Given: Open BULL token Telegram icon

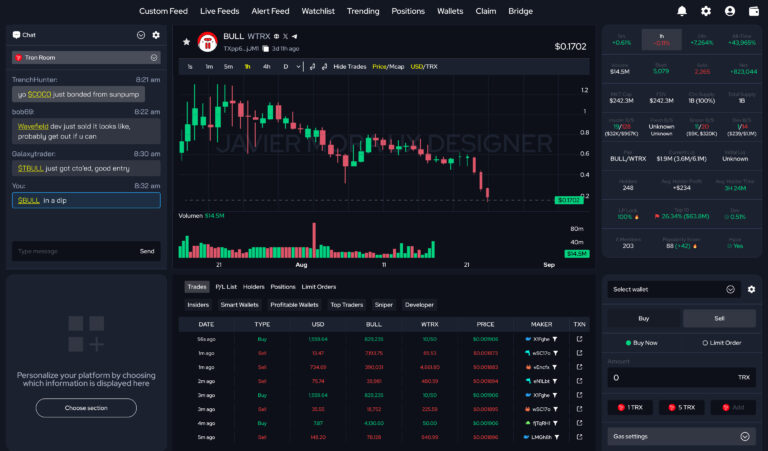Looking at the screenshot, I should point(294,36).
